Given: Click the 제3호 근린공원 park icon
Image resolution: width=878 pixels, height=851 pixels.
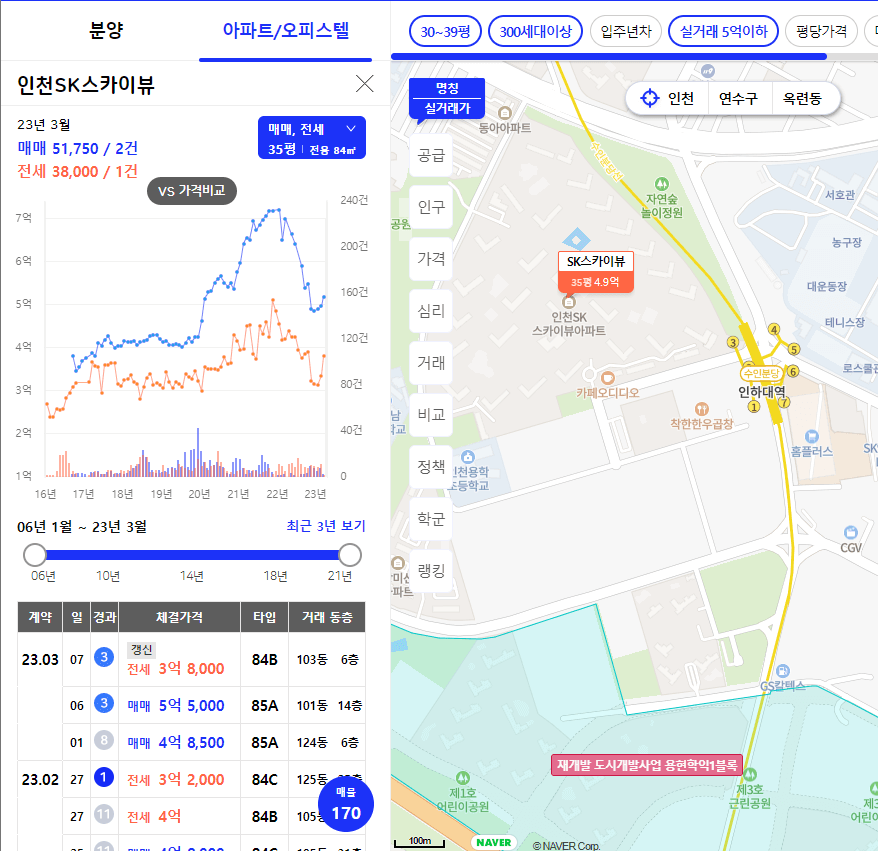Looking at the screenshot, I should tap(750, 775).
